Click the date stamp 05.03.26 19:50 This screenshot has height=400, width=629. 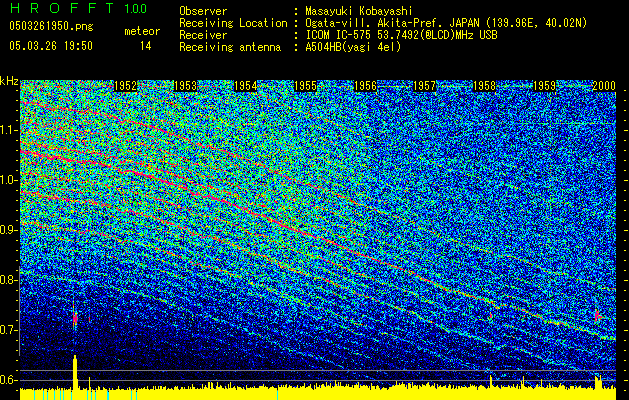pyautogui.click(x=51, y=46)
